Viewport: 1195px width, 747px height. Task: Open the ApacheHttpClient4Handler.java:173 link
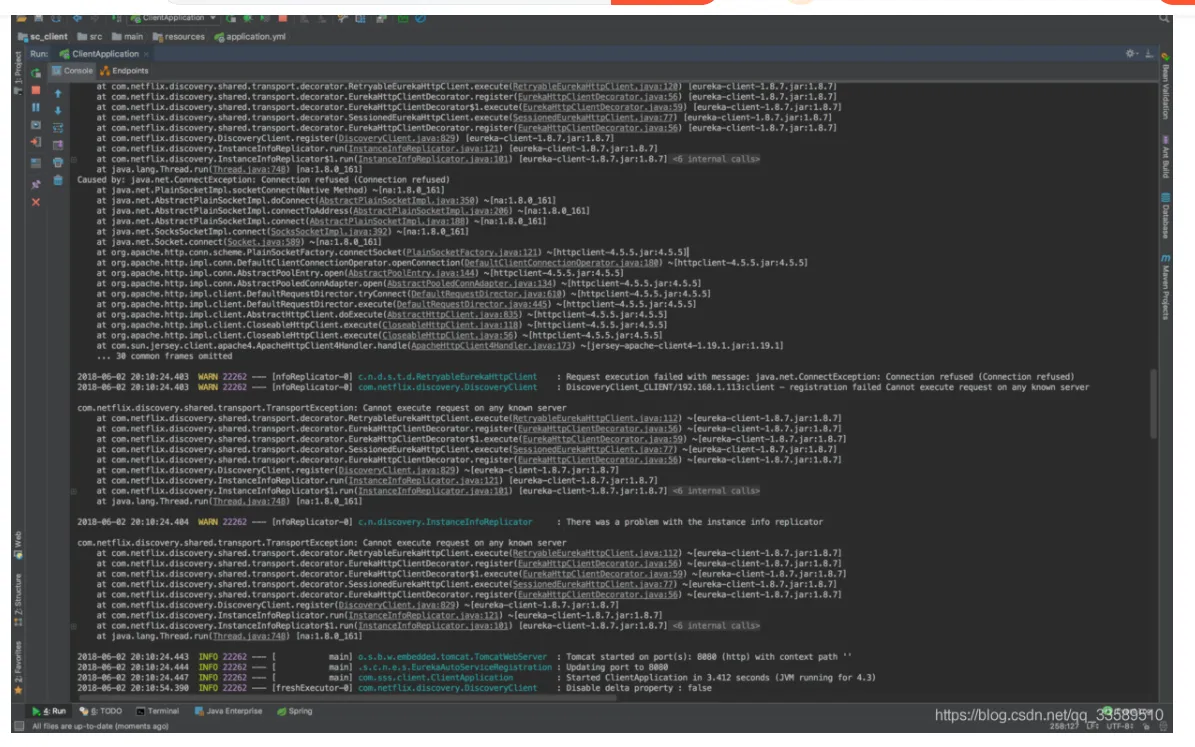click(492, 346)
